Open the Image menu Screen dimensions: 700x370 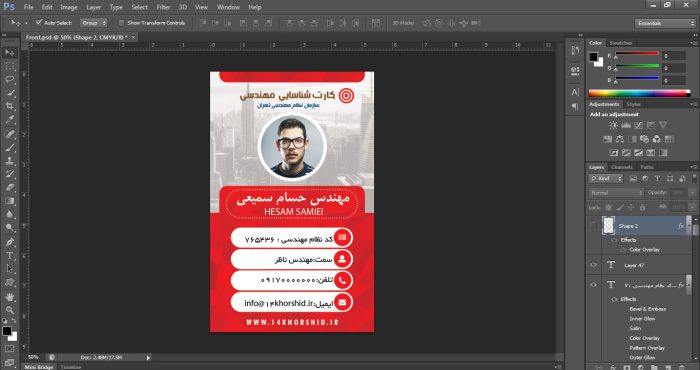tap(69, 7)
